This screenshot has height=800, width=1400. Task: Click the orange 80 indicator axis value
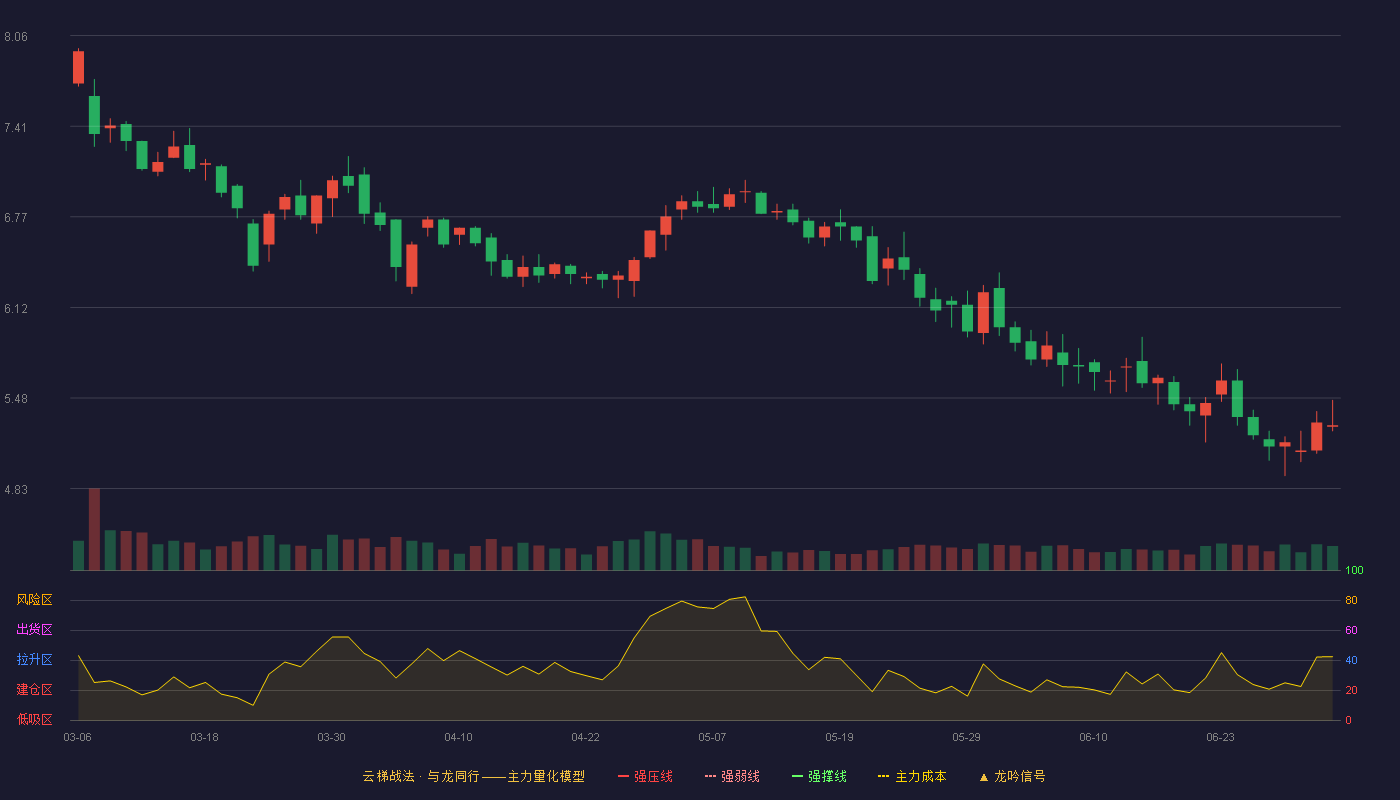pos(1351,601)
